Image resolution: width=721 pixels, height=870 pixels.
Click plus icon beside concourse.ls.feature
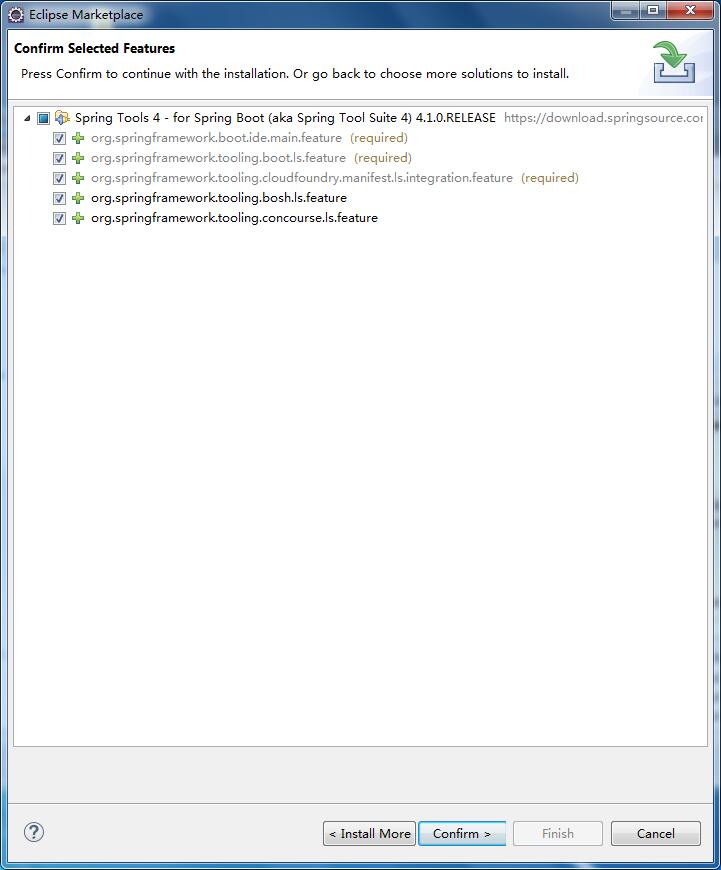click(78, 218)
